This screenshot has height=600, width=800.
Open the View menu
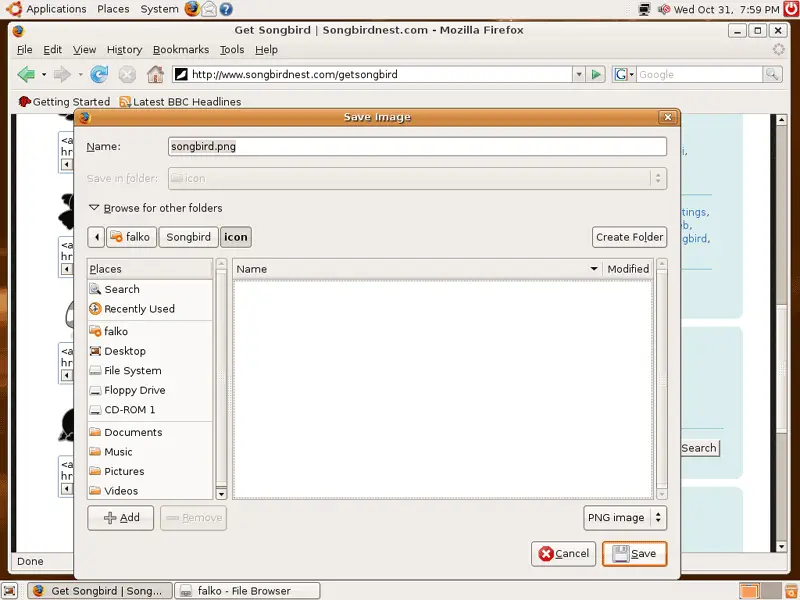[84, 49]
